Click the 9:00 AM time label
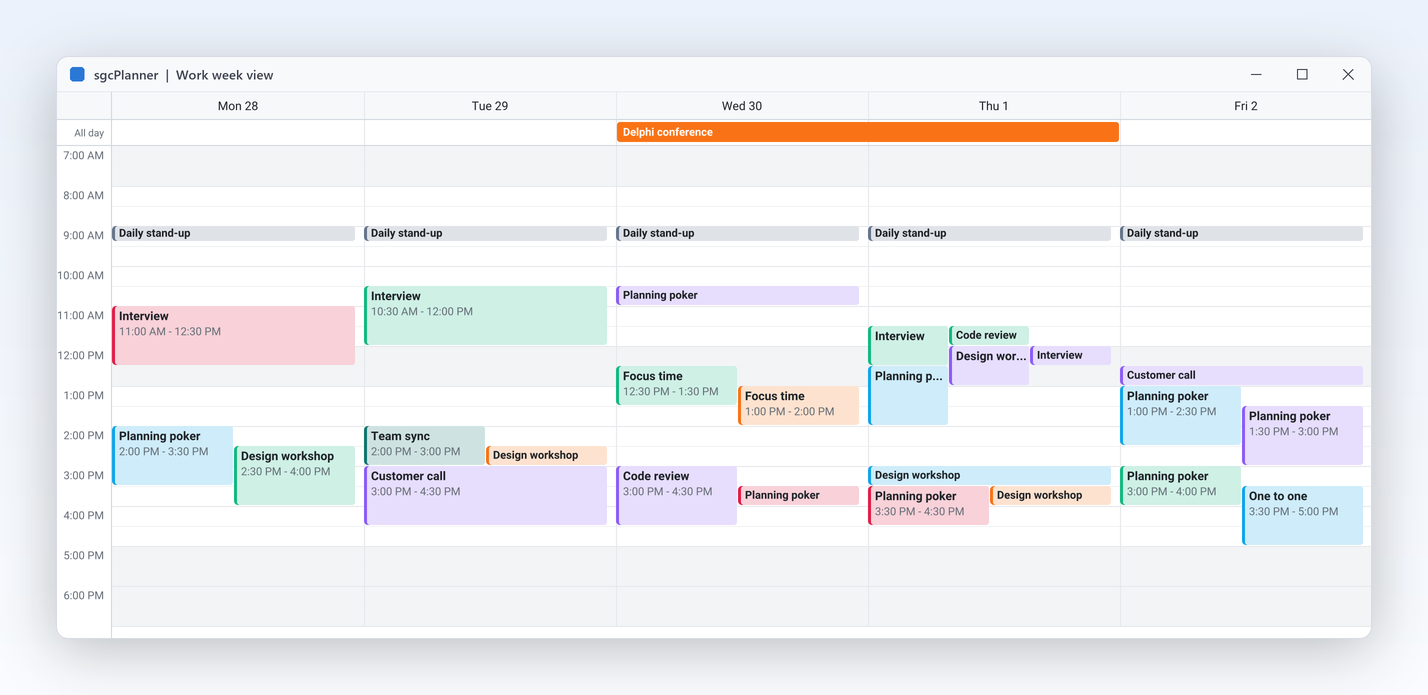The height and width of the screenshot is (695, 1428). (84, 236)
